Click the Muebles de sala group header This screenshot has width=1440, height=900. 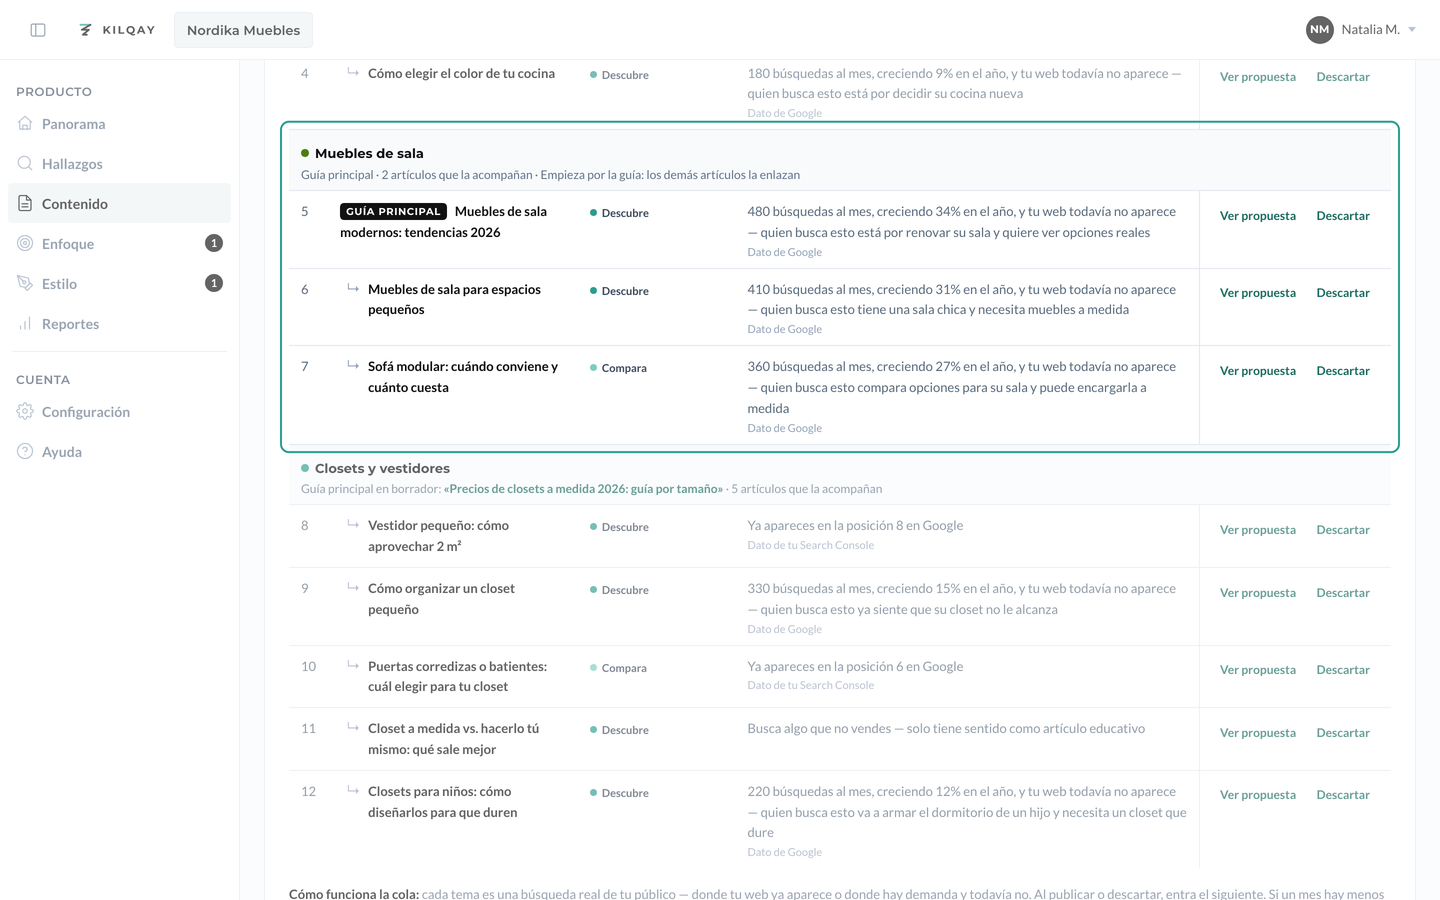point(369,153)
